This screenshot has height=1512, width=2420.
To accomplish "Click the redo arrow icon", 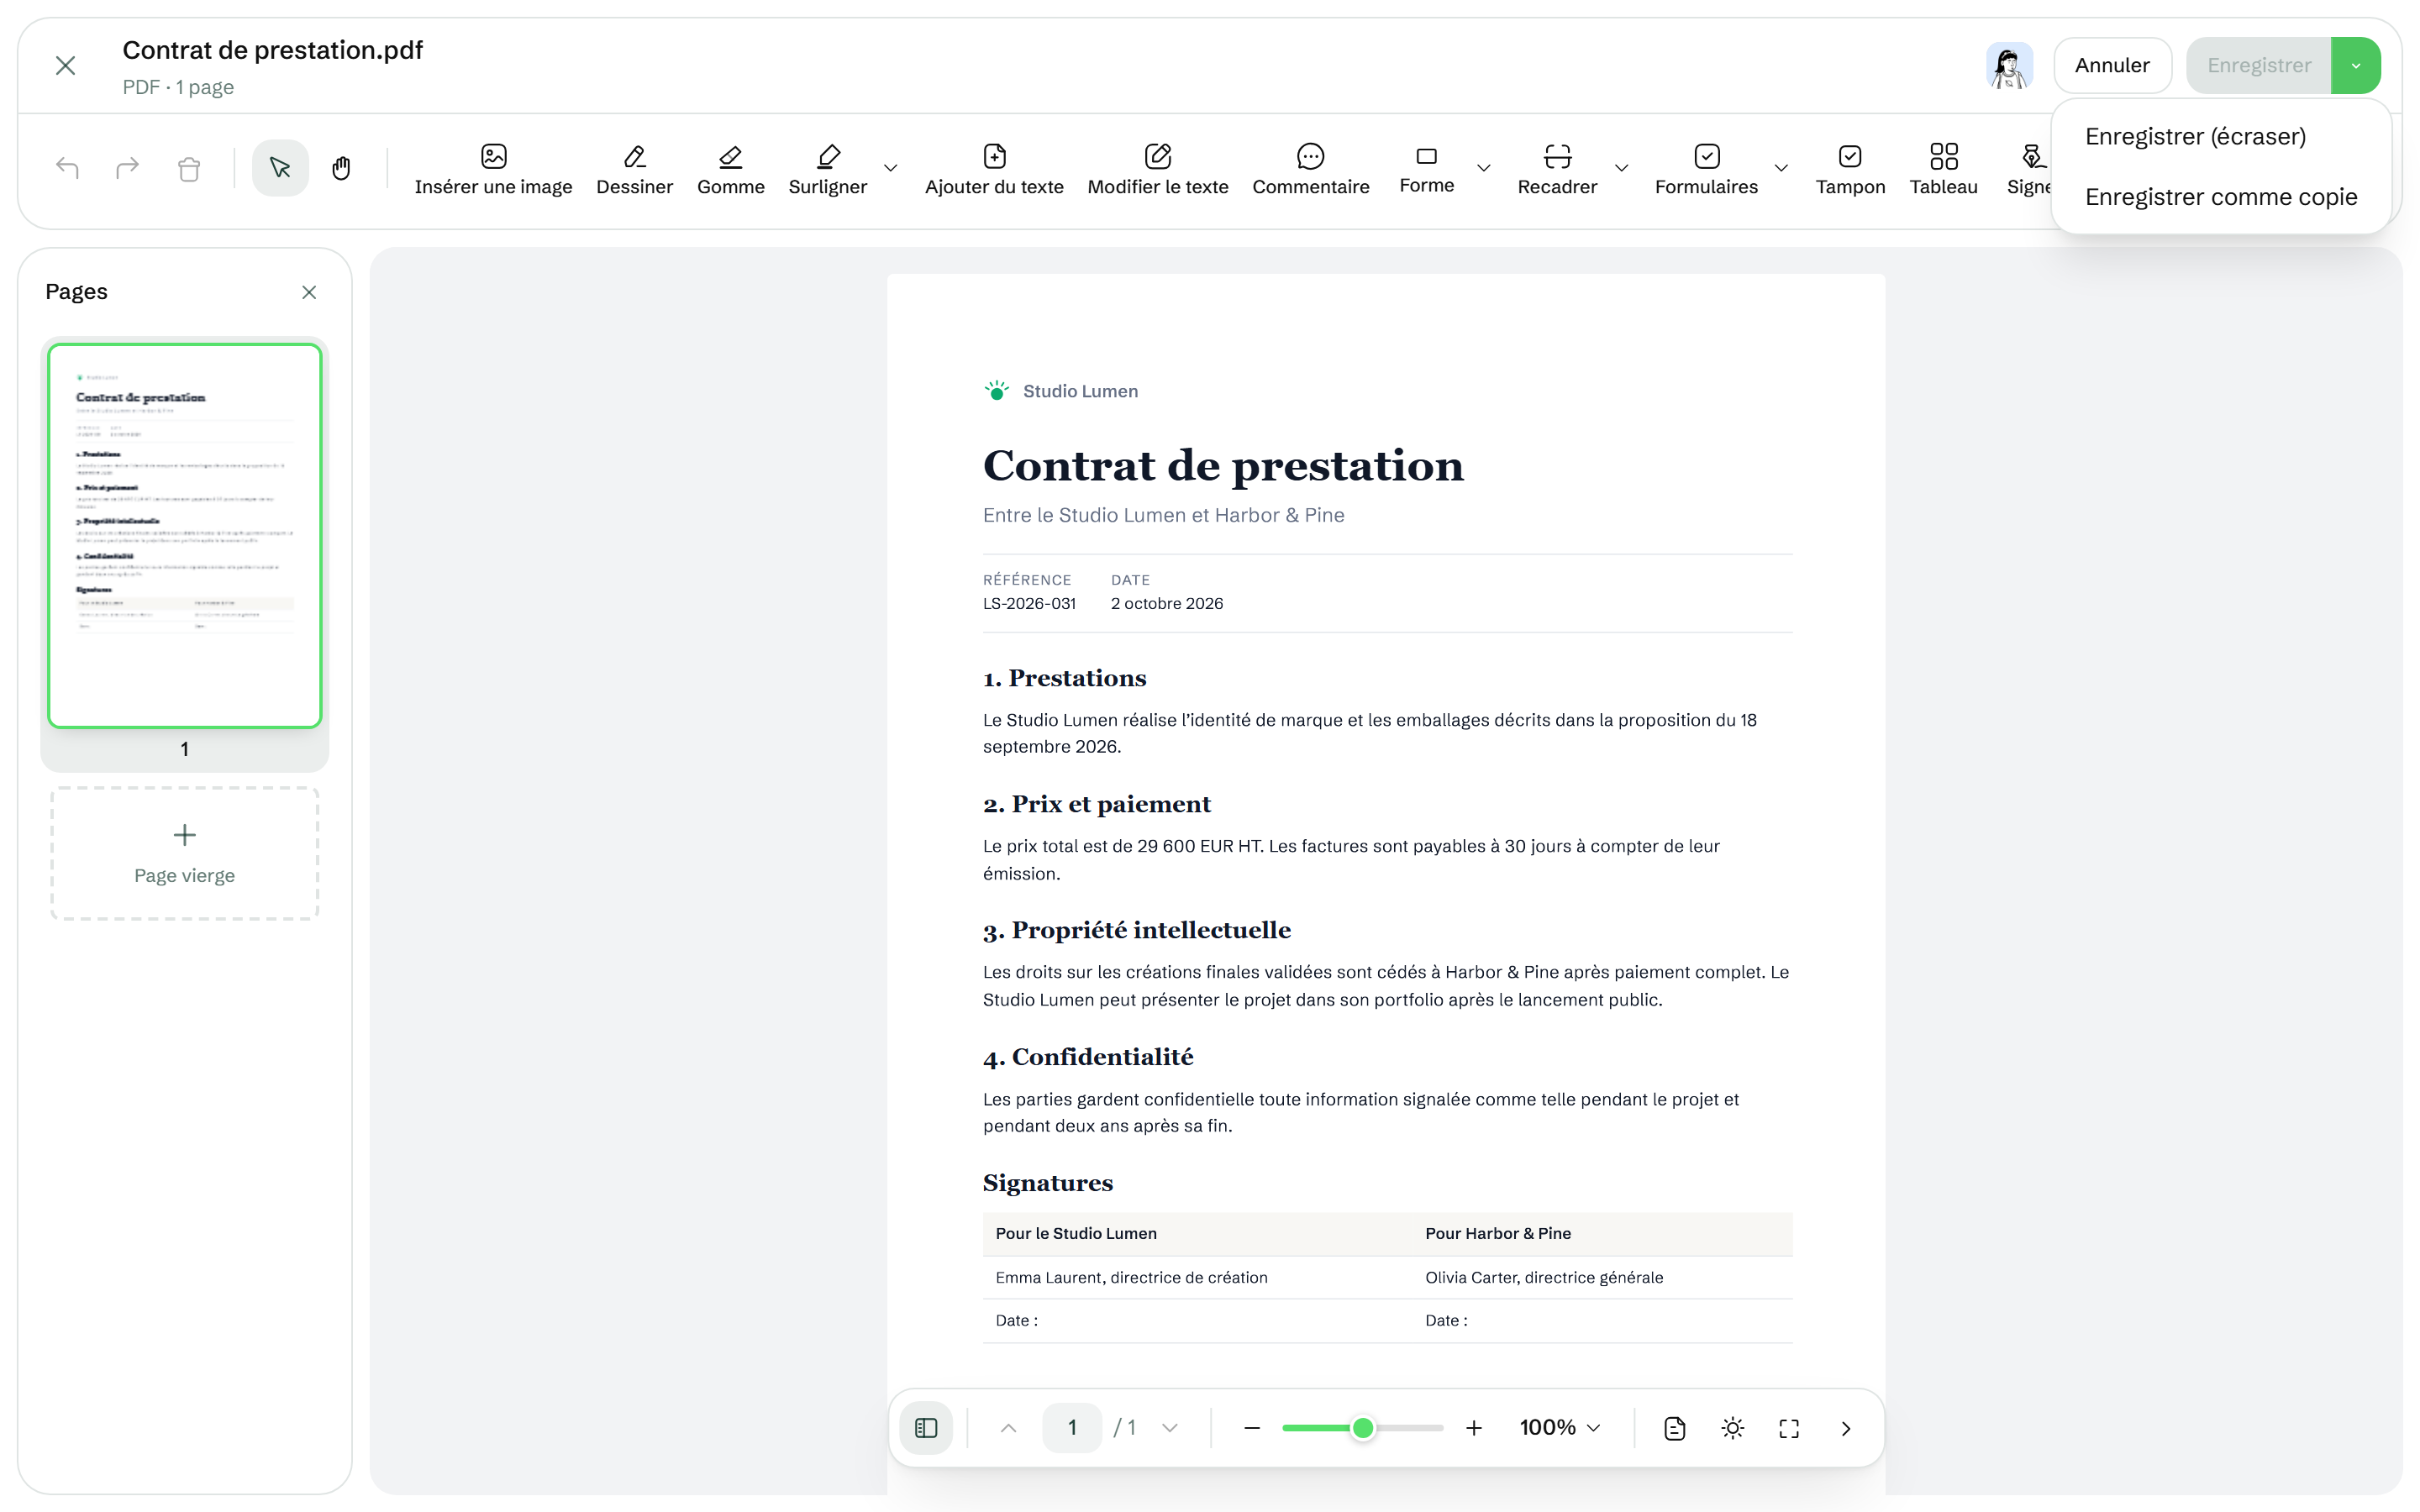I will click(127, 168).
